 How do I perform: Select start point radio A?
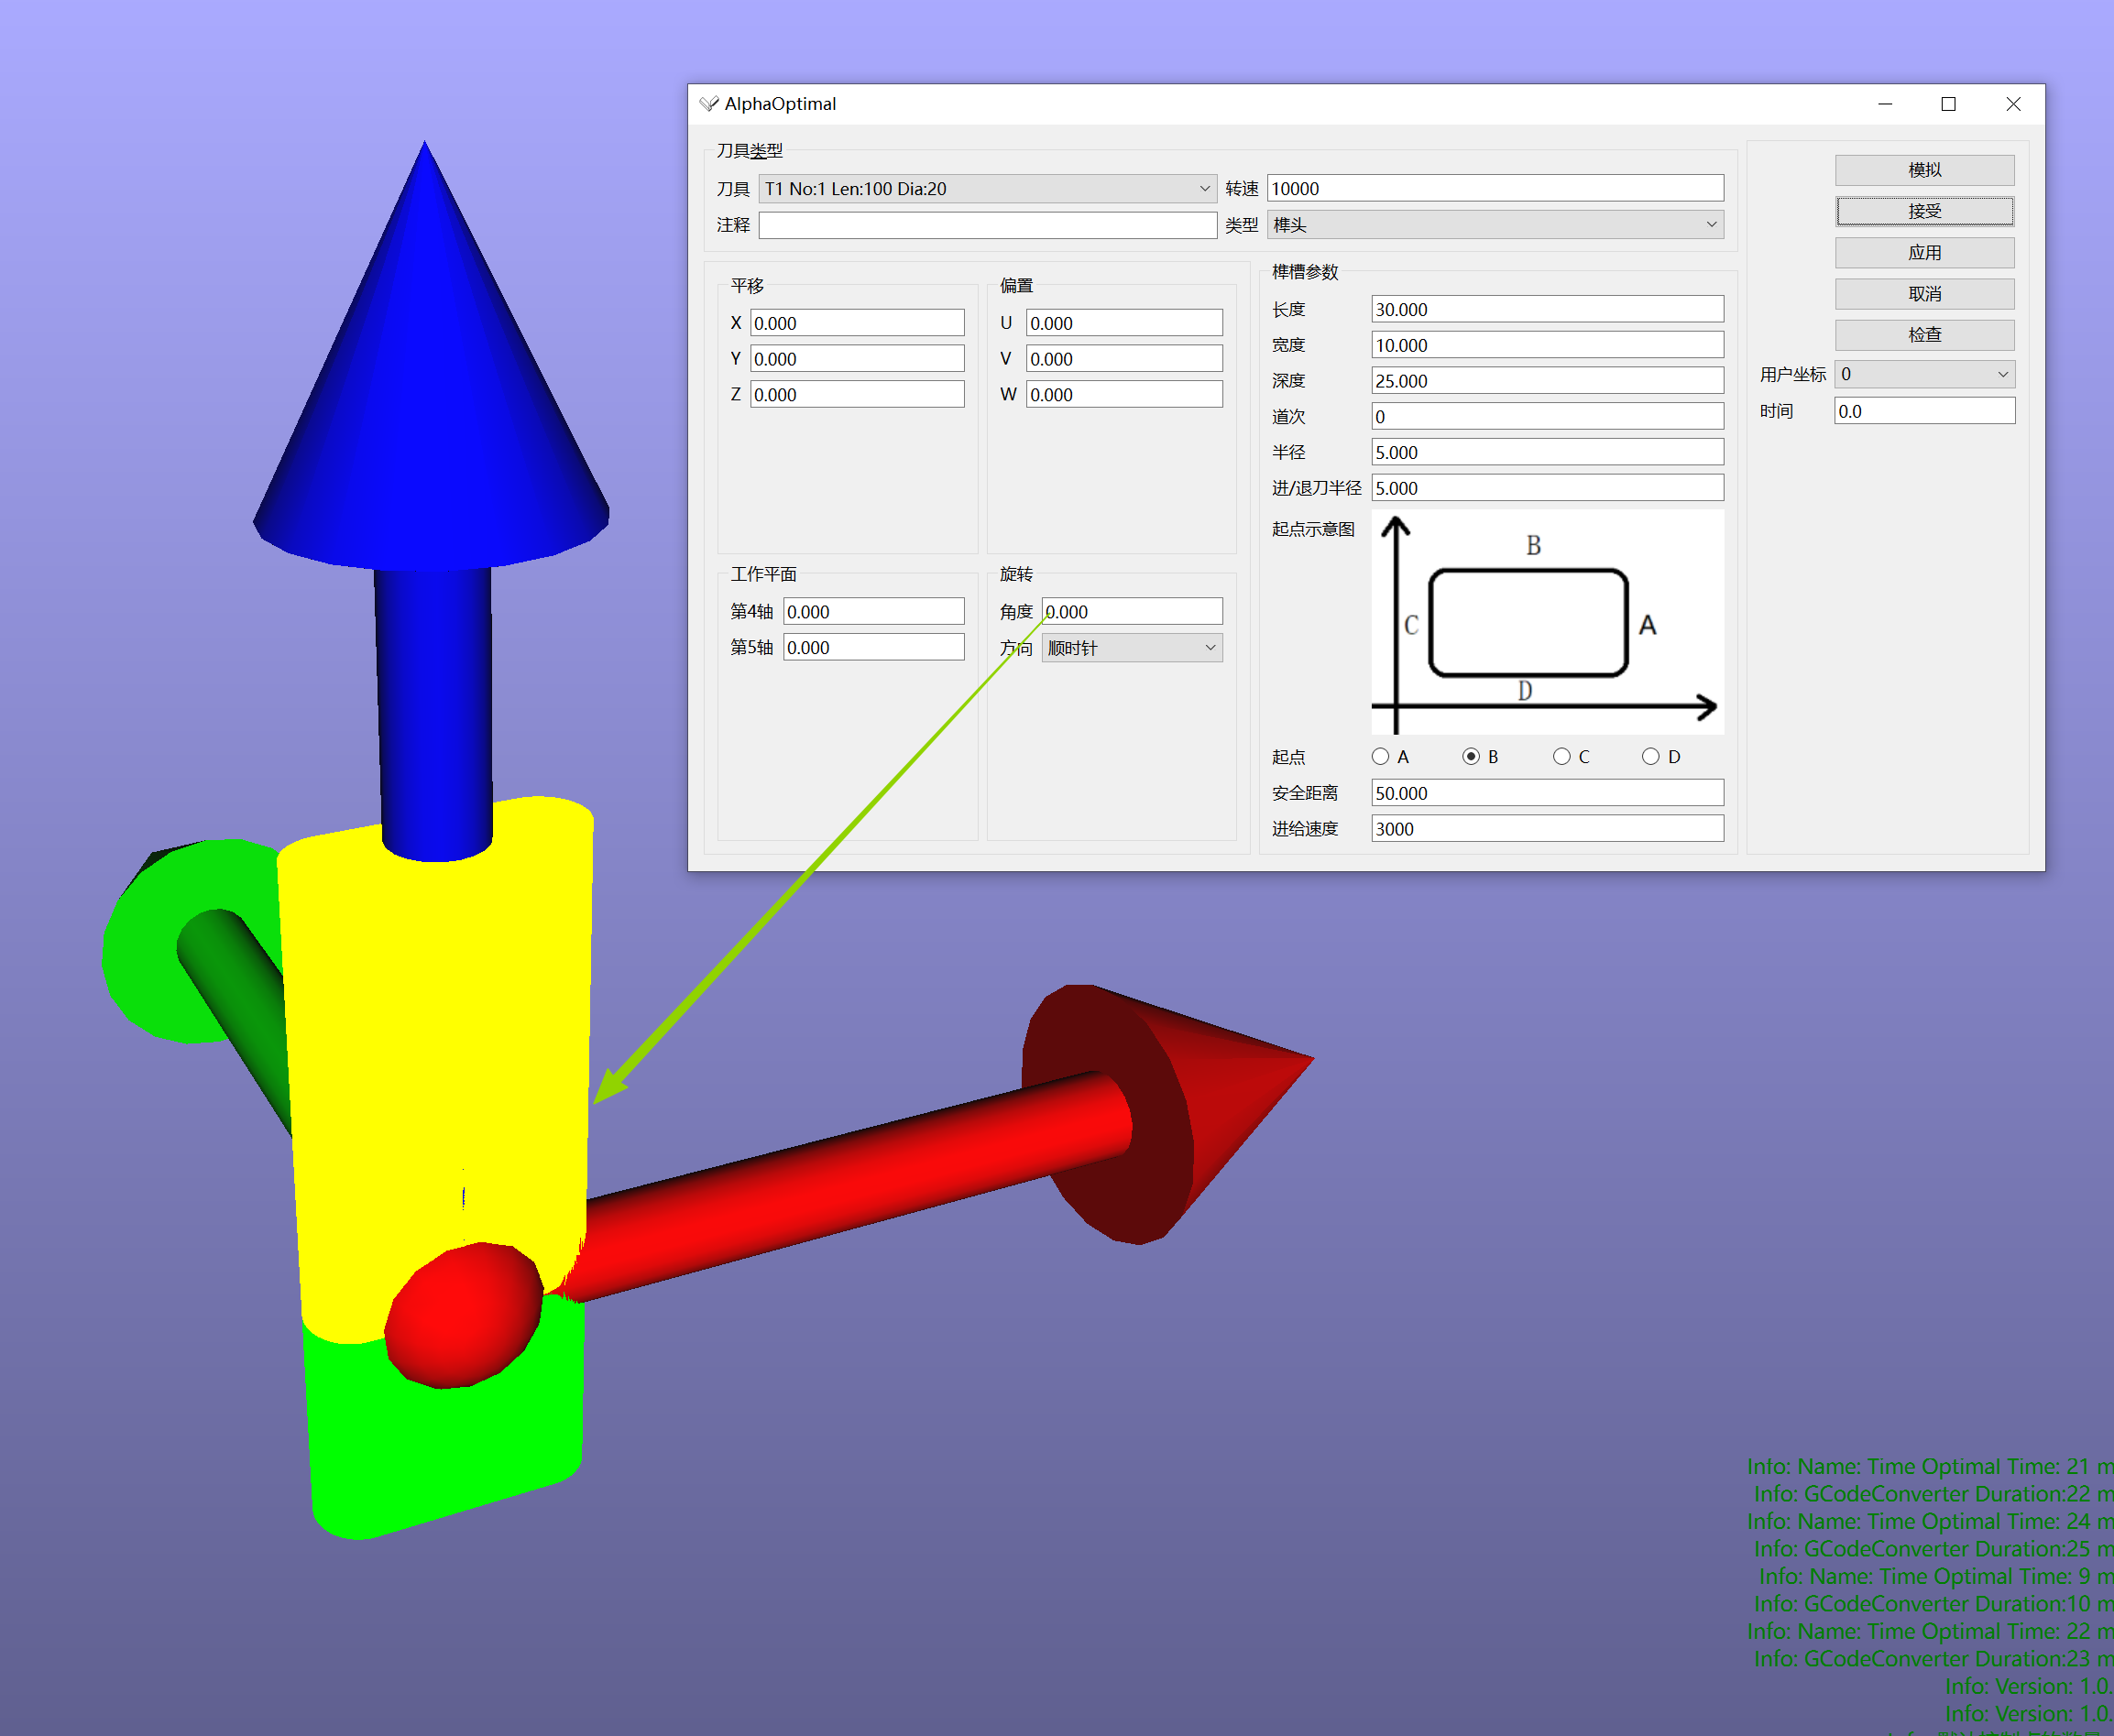[x=1381, y=757]
